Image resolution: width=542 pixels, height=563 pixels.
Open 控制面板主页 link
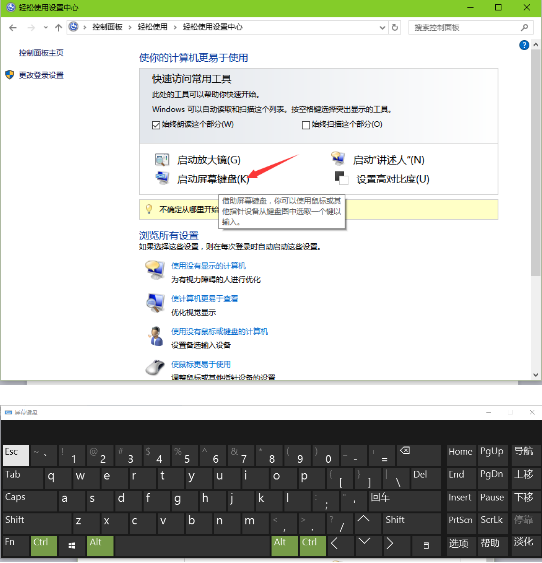tap(41, 53)
